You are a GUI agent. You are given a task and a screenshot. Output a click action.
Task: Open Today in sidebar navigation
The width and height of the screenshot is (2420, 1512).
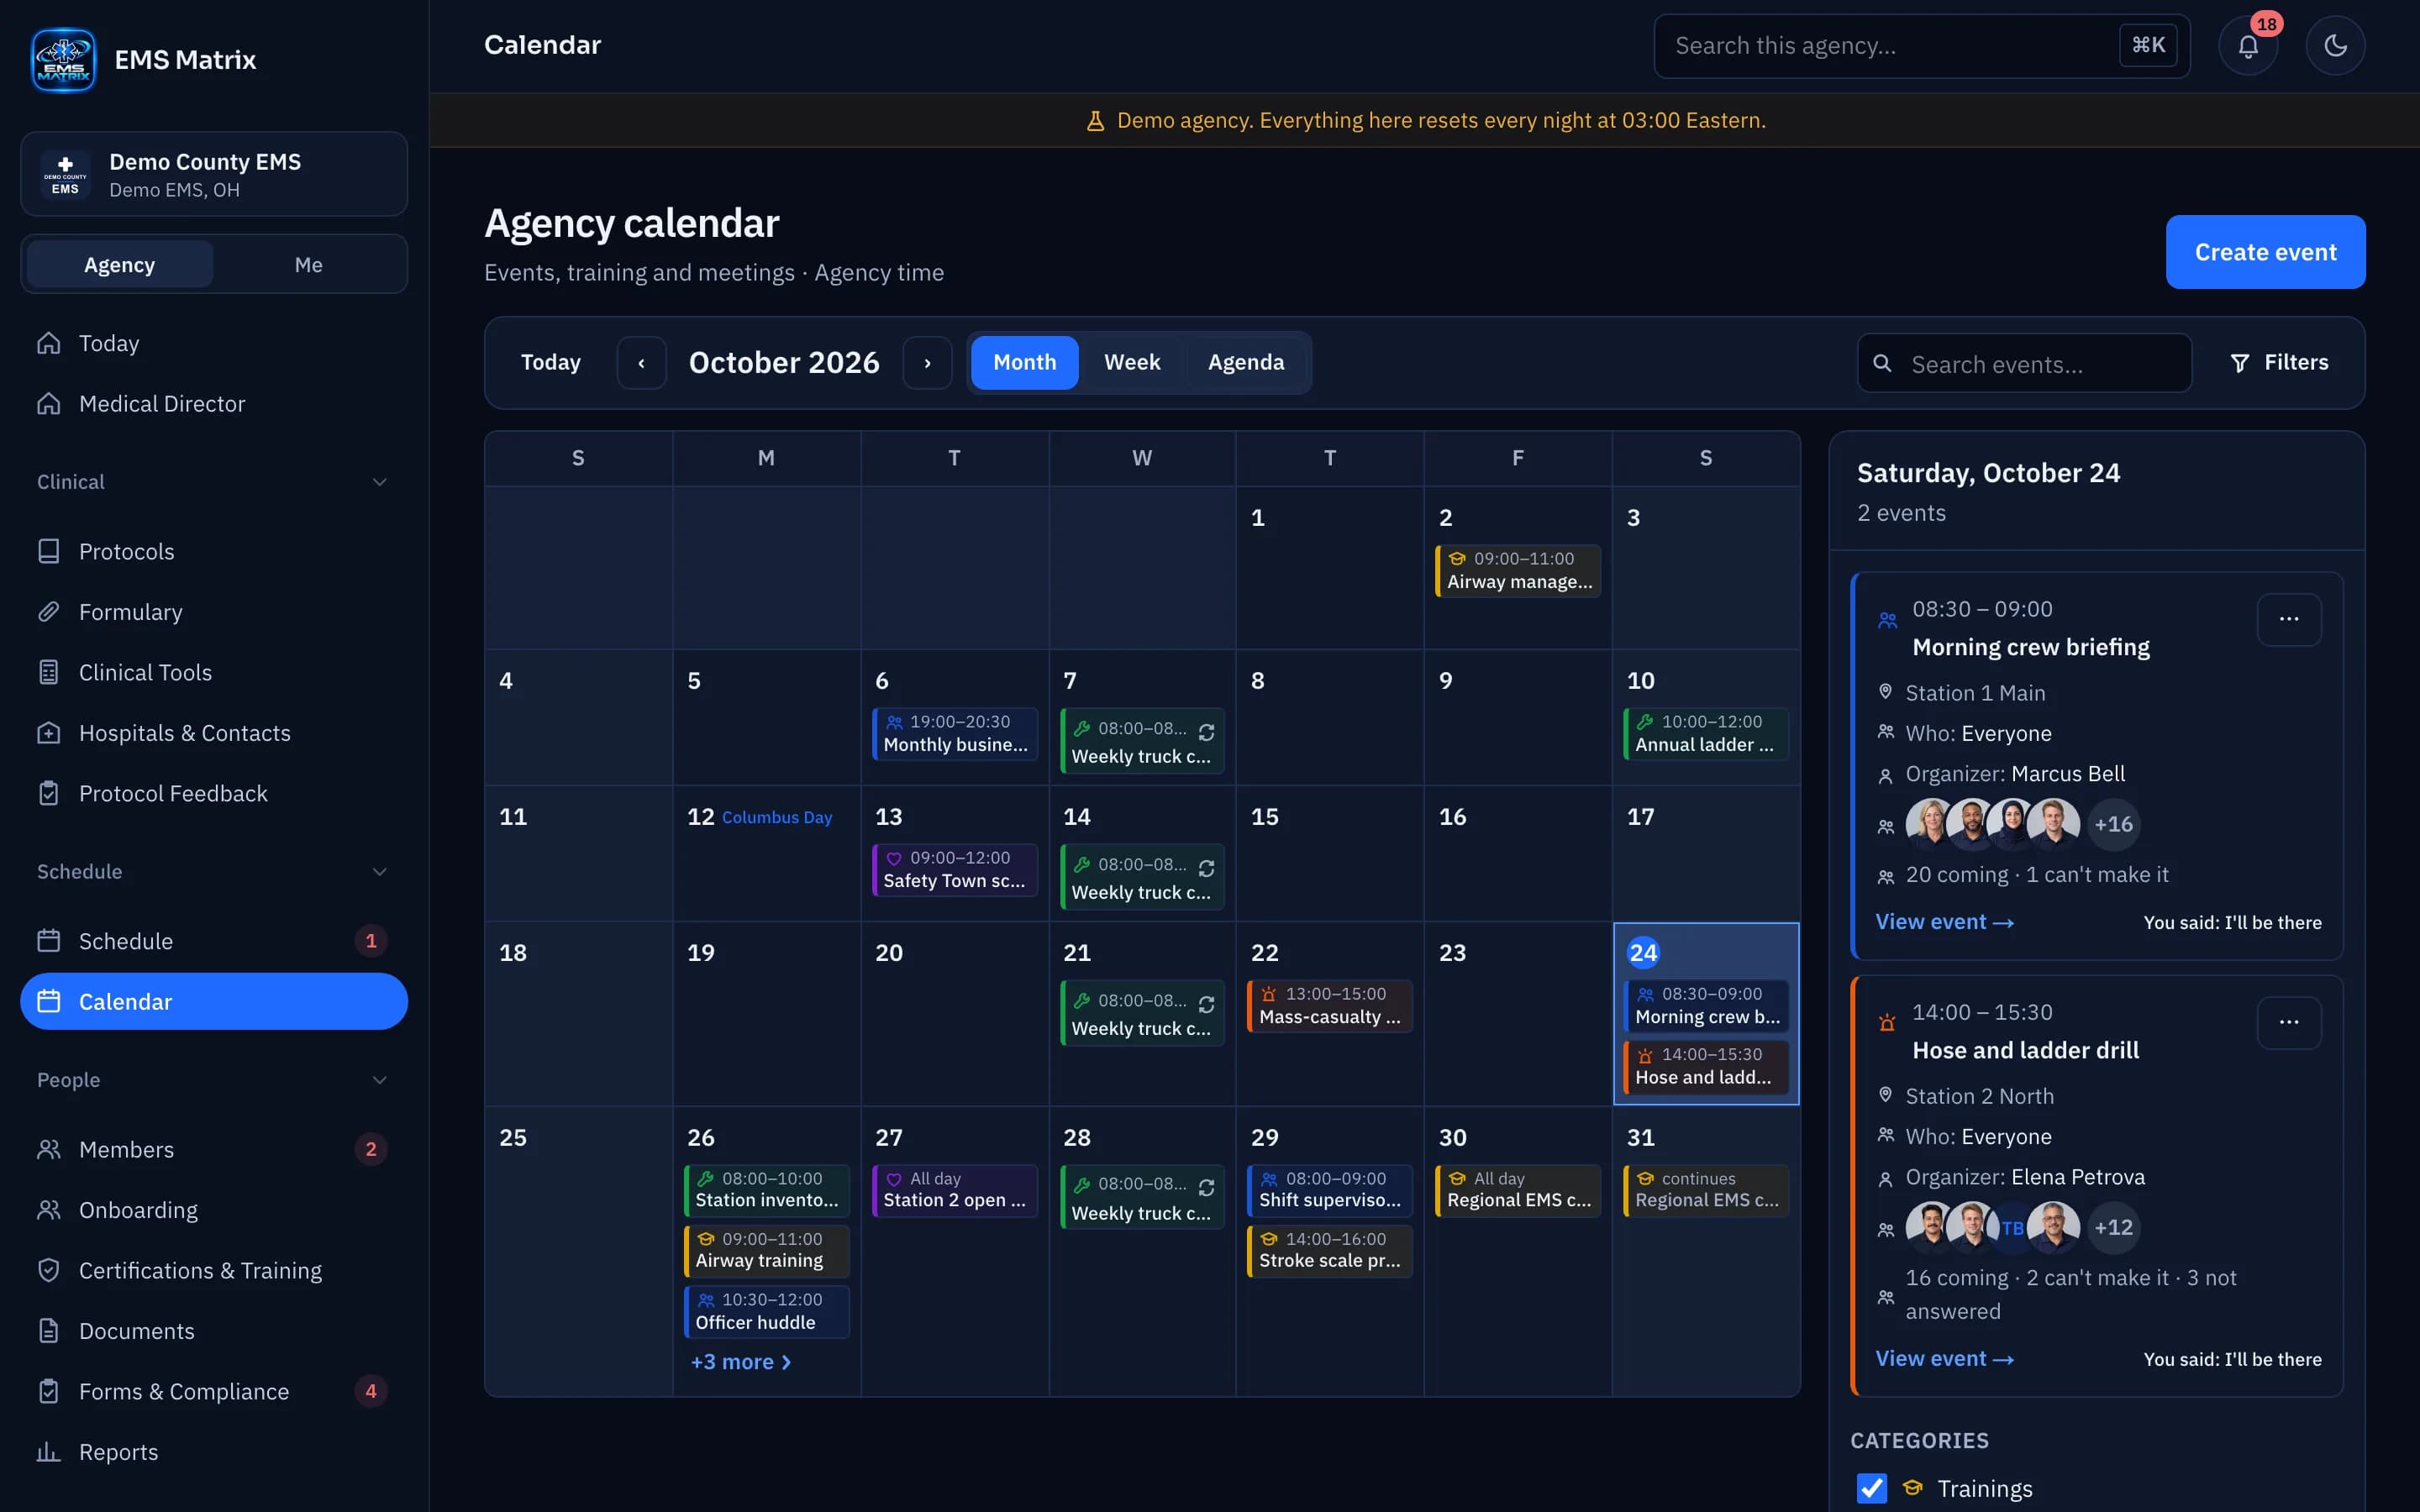tap(214, 343)
